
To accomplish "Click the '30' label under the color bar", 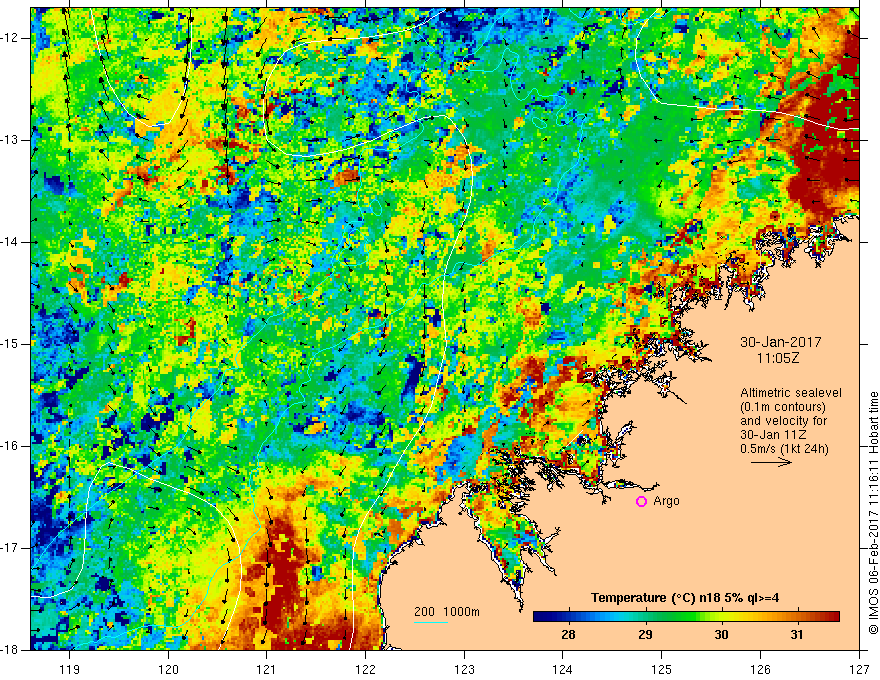I will pos(721,635).
